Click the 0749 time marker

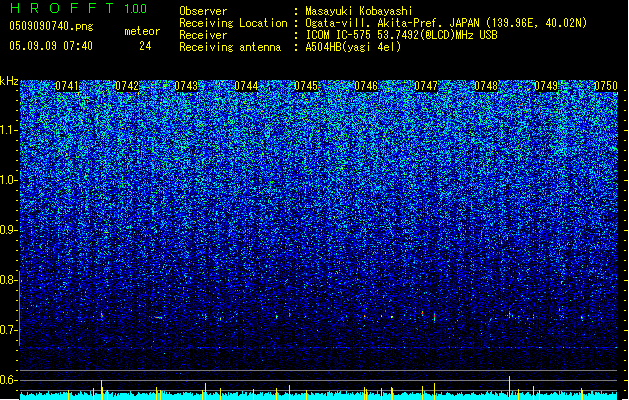pyautogui.click(x=546, y=86)
